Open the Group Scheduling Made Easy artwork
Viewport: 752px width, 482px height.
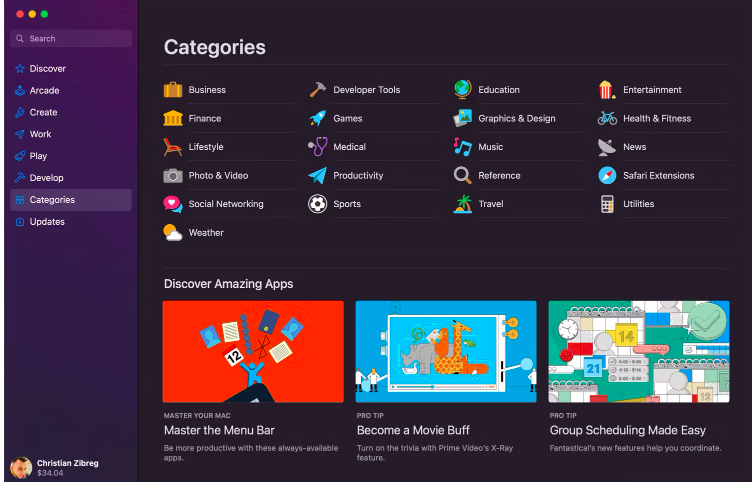639,352
